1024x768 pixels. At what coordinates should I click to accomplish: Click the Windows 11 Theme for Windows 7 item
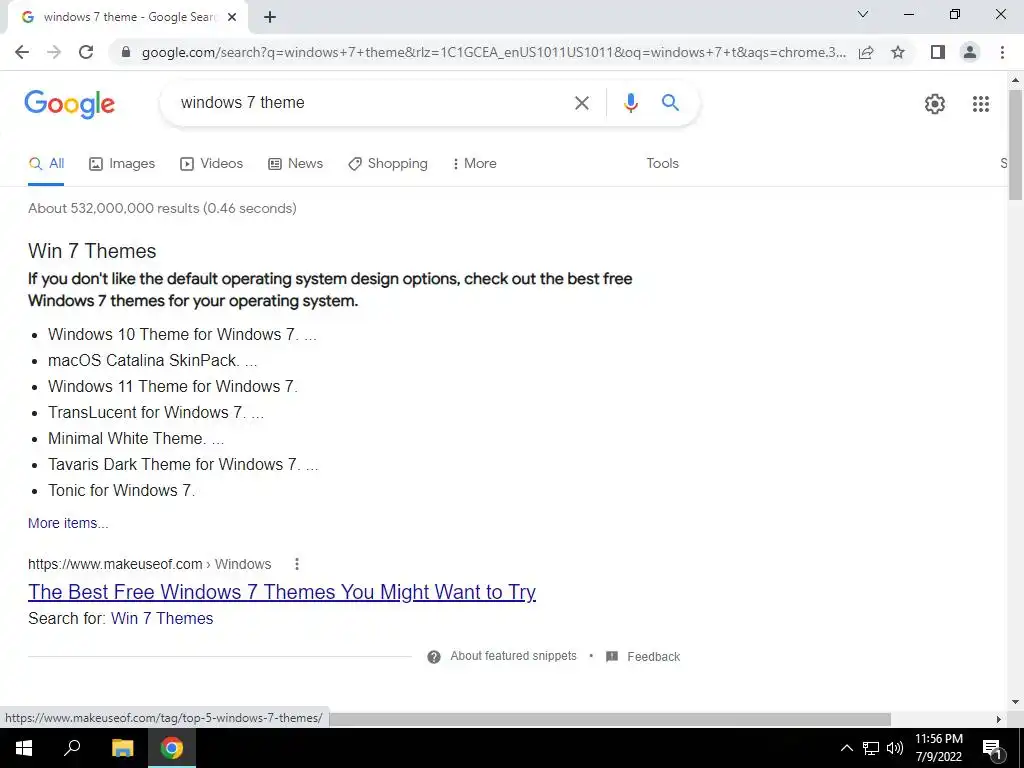(x=172, y=387)
